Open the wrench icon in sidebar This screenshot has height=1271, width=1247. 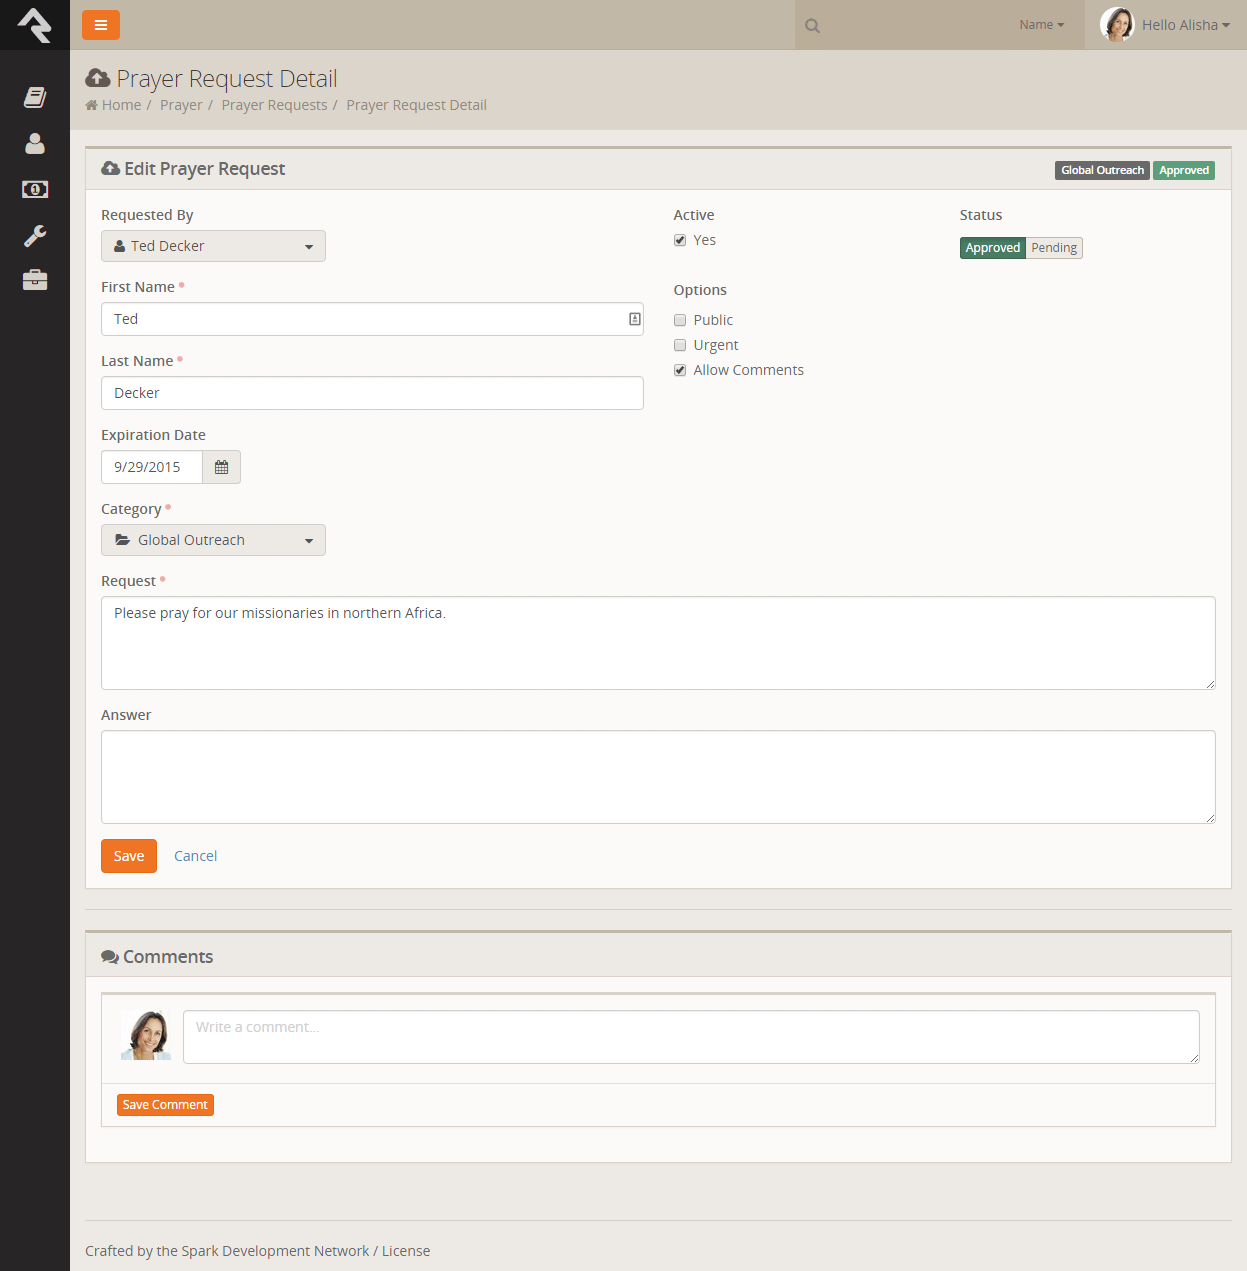pos(35,236)
